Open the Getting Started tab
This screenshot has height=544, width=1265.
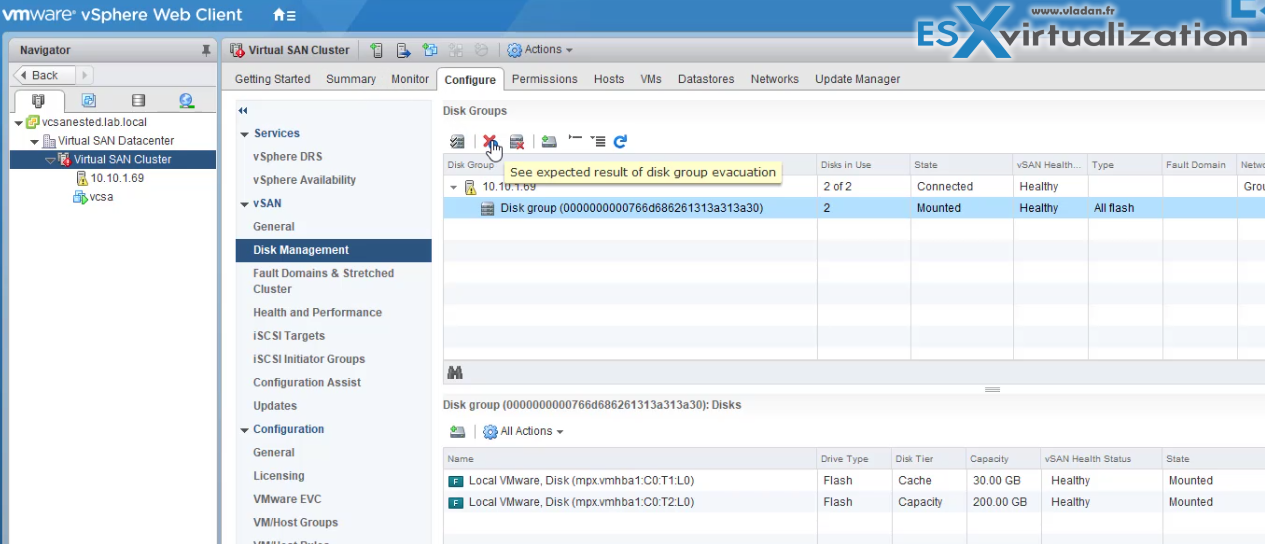pos(272,79)
